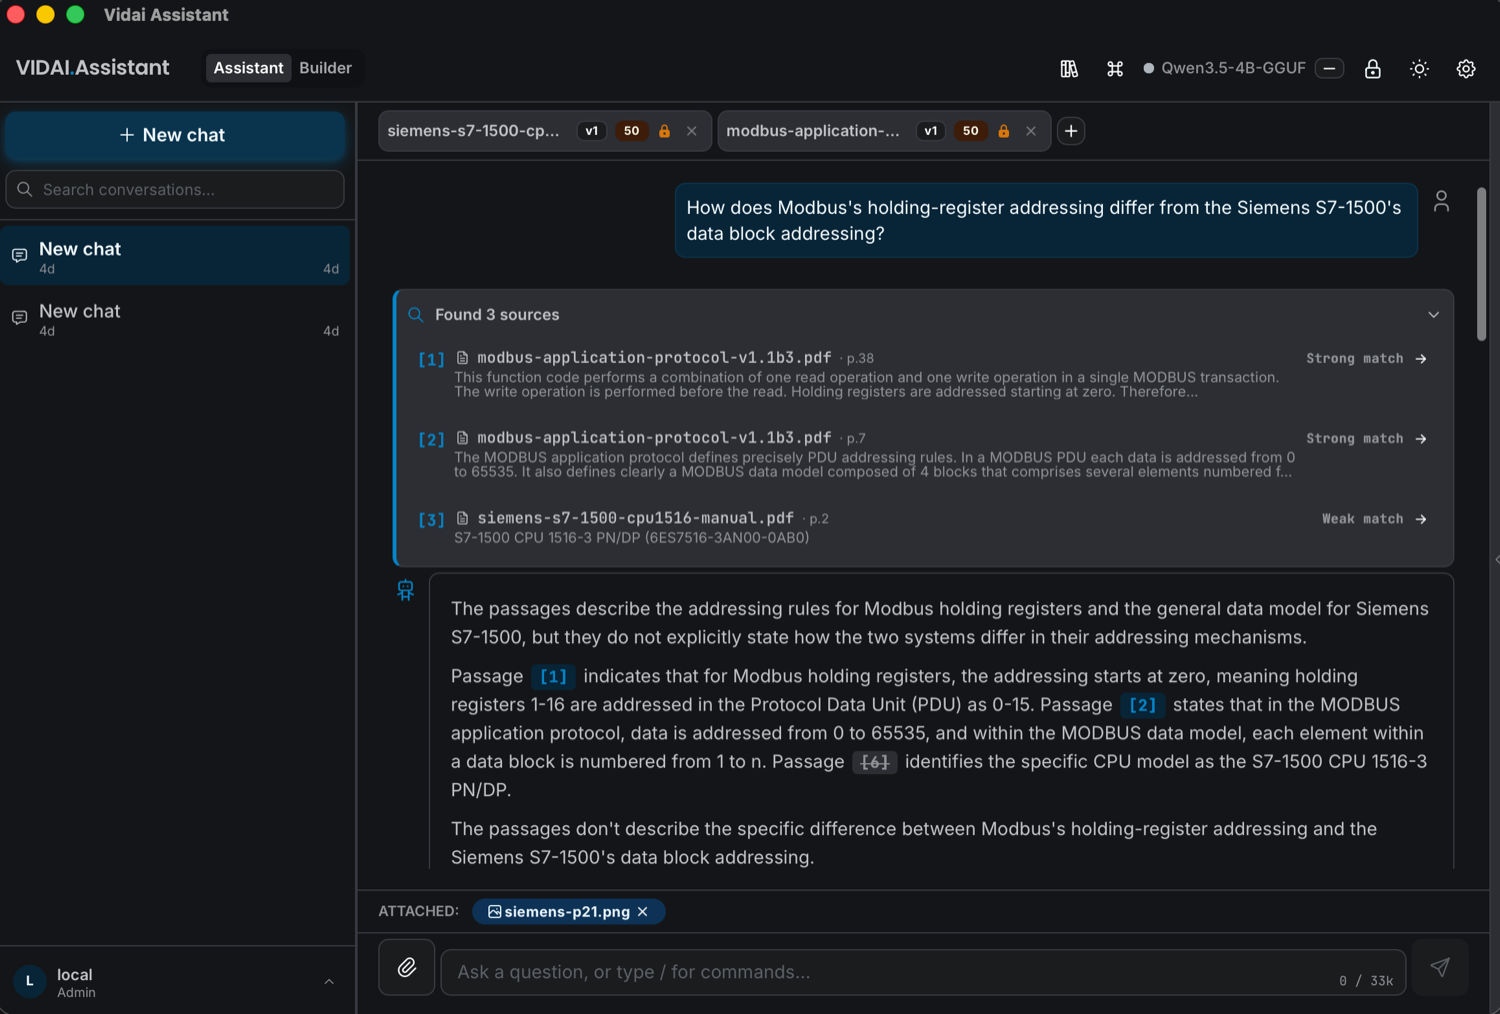Add a new document tab with plus

(x=1071, y=131)
